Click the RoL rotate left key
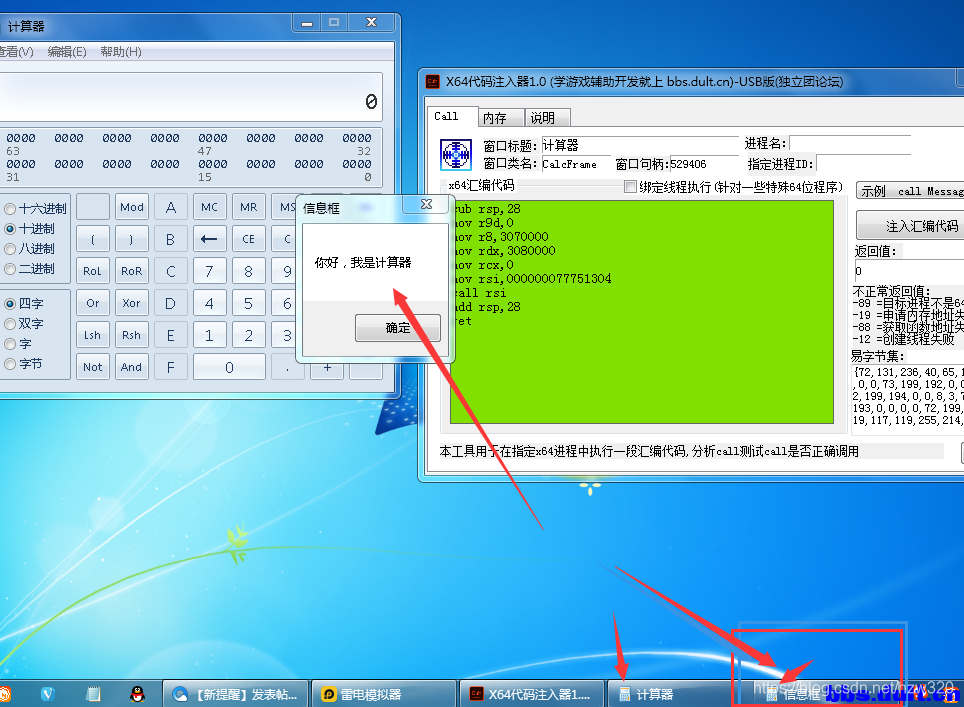This screenshot has height=707, width=964. click(92, 271)
